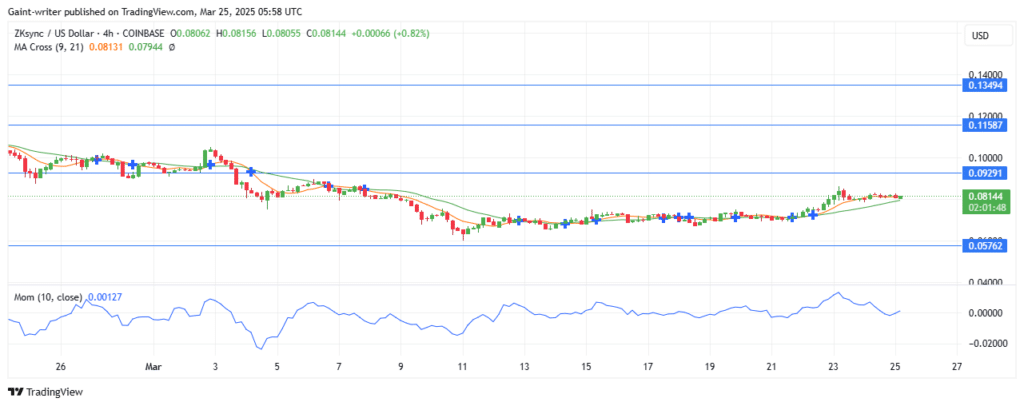Screen dimensions: 1024x406
Task: Click the close price C0.08144 in header
Action: click(328, 33)
